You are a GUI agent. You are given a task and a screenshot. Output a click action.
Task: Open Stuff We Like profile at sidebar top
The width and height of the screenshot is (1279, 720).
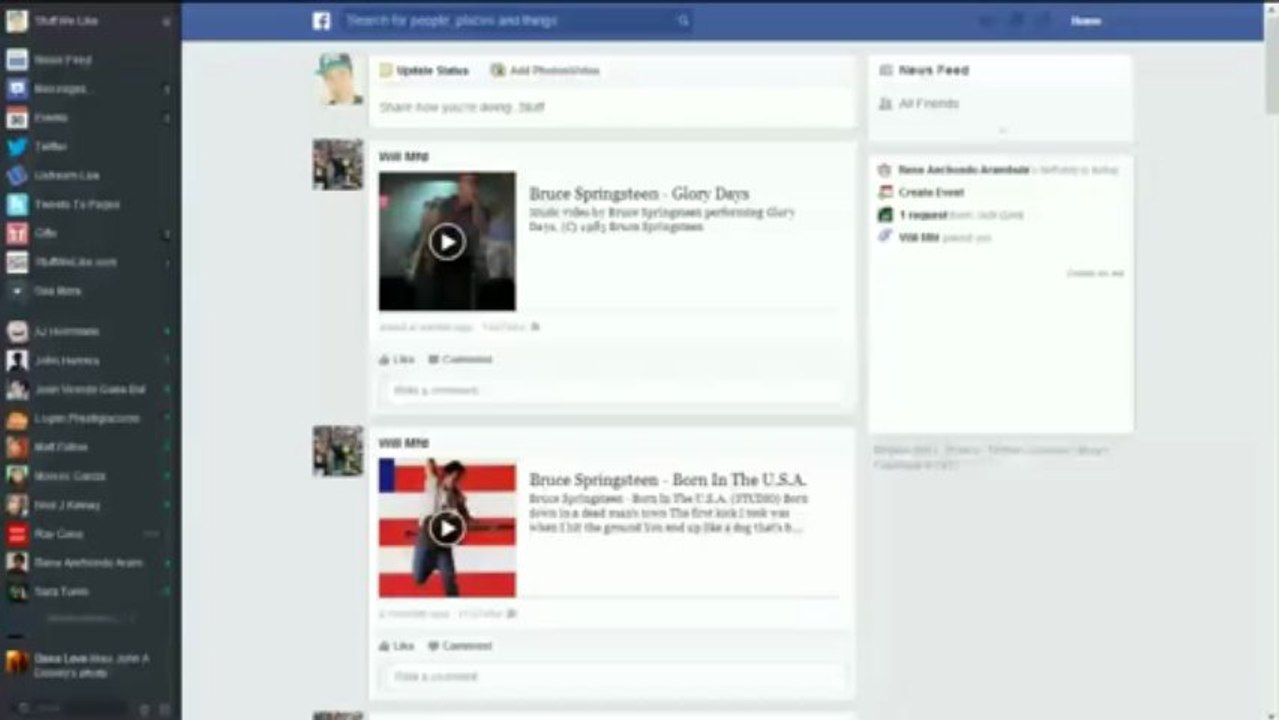tap(66, 21)
